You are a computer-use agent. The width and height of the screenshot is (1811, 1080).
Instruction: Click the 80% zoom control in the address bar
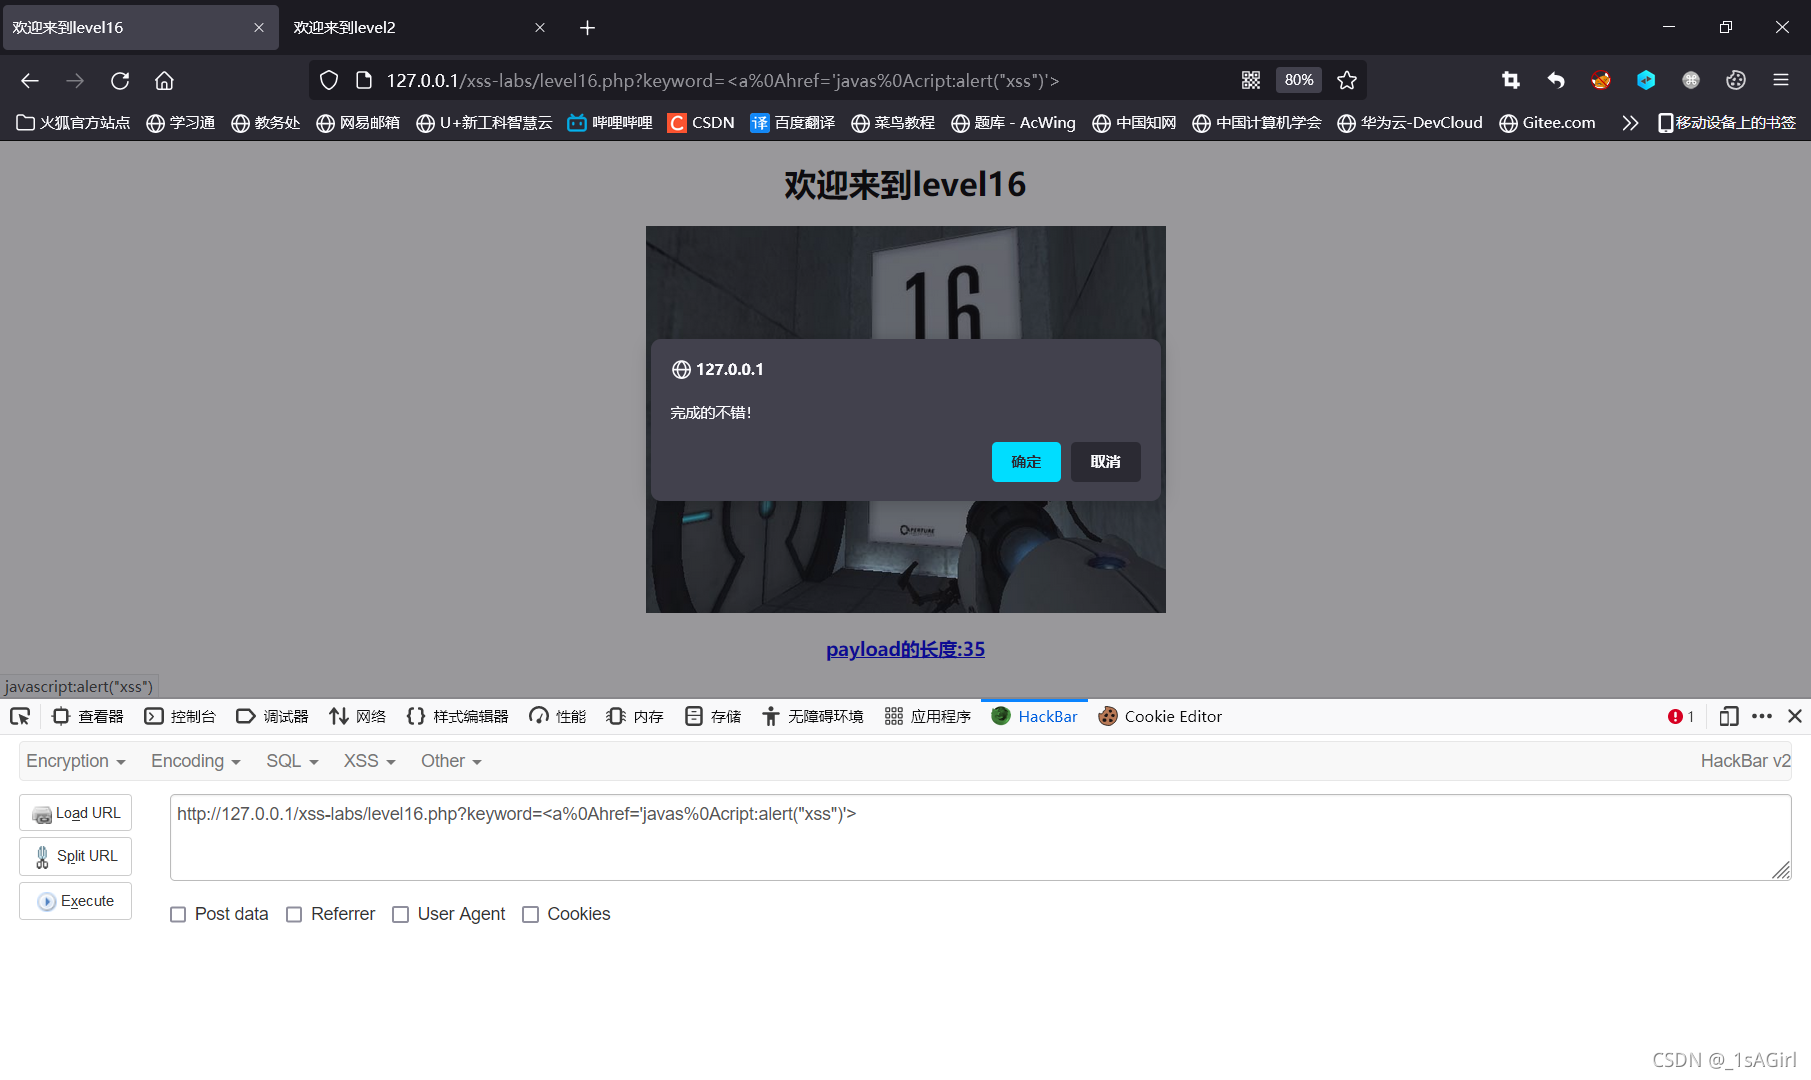[1297, 80]
